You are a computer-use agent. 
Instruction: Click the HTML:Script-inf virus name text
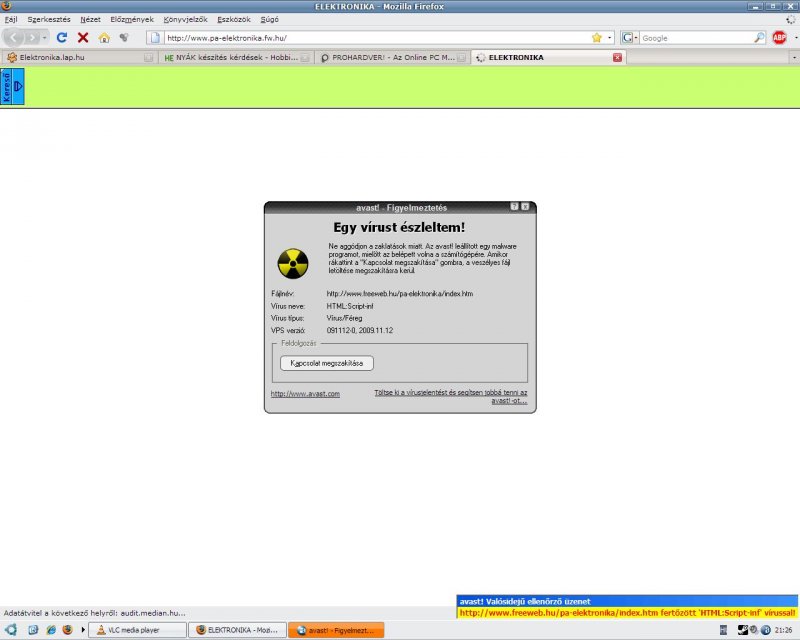pos(350,306)
